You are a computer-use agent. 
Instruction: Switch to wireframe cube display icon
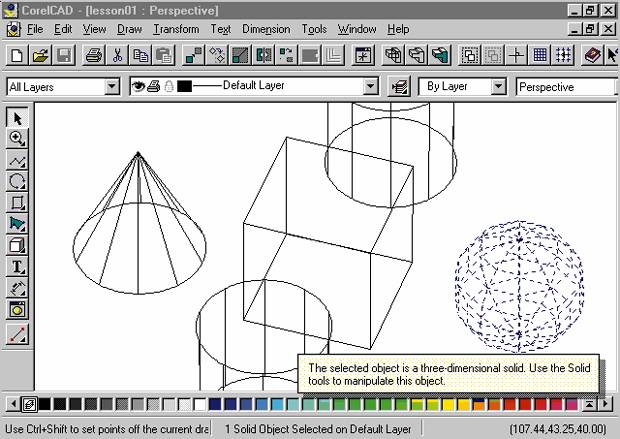(x=393, y=55)
